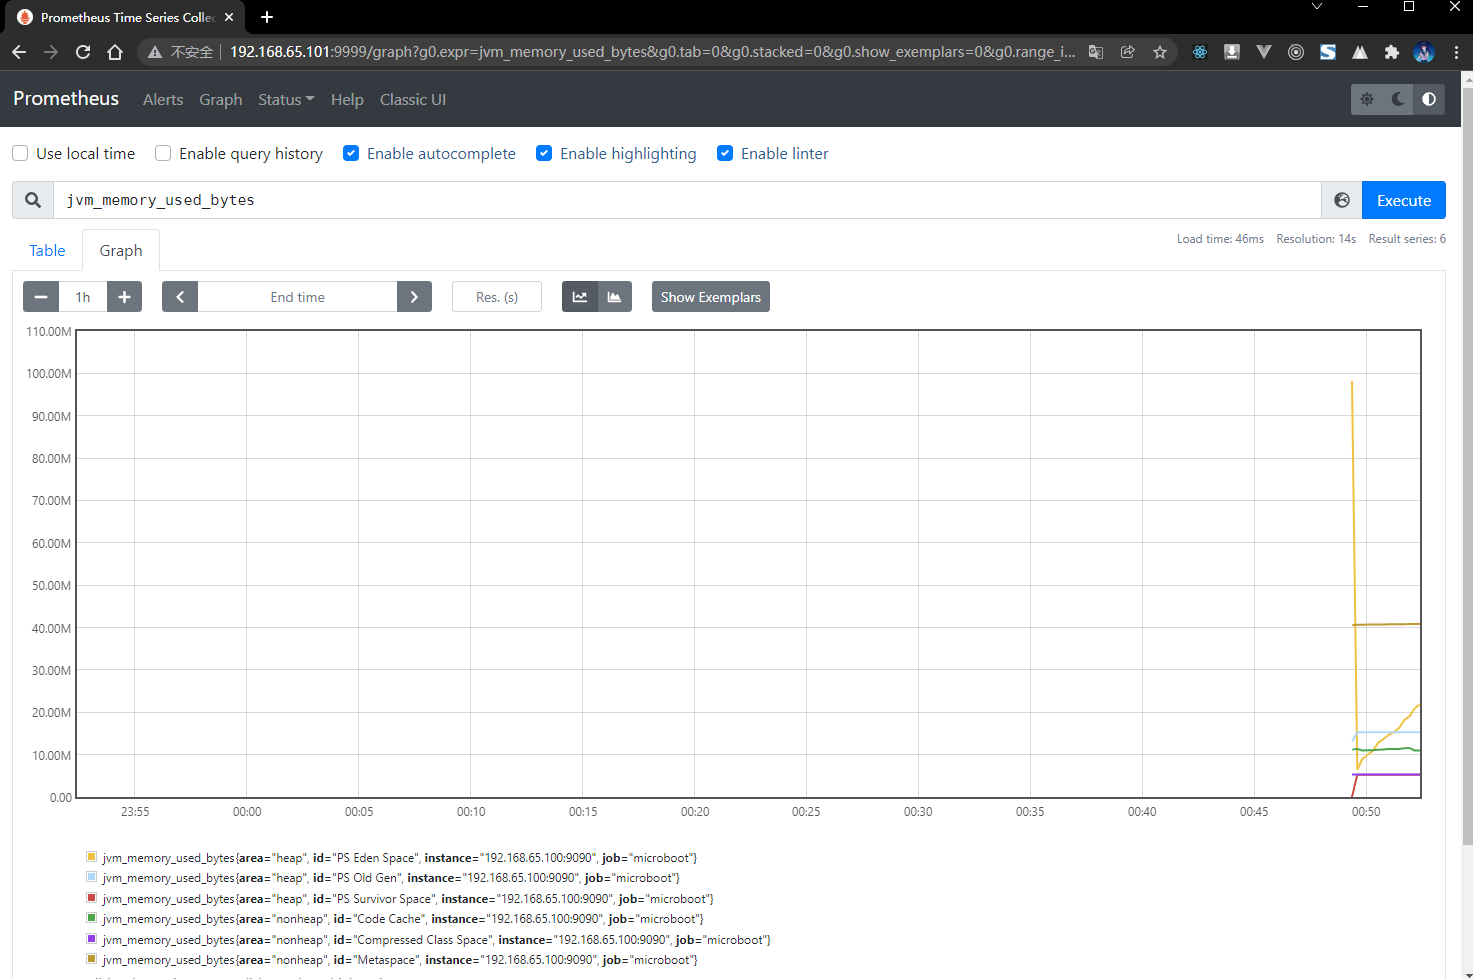The height and width of the screenshot is (979, 1473).
Task: Click the Prometheus brand link
Action: click(66, 98)
